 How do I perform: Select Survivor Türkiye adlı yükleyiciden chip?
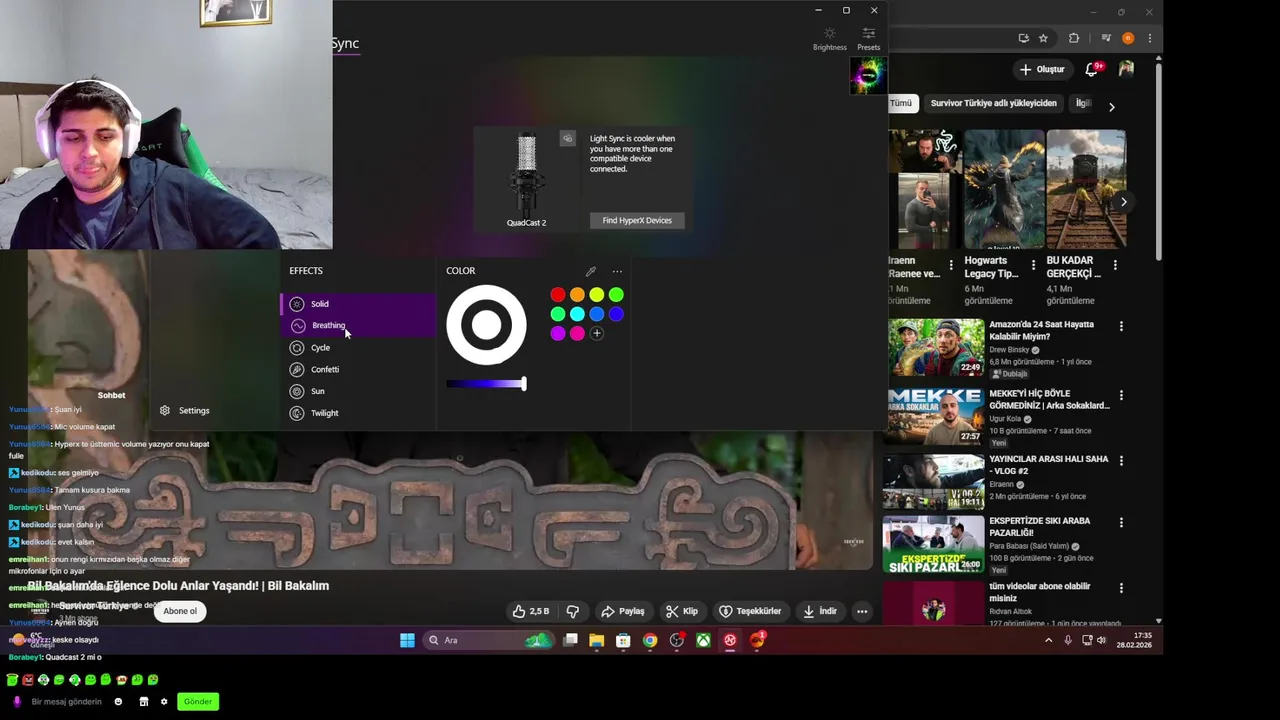point(993,103)
